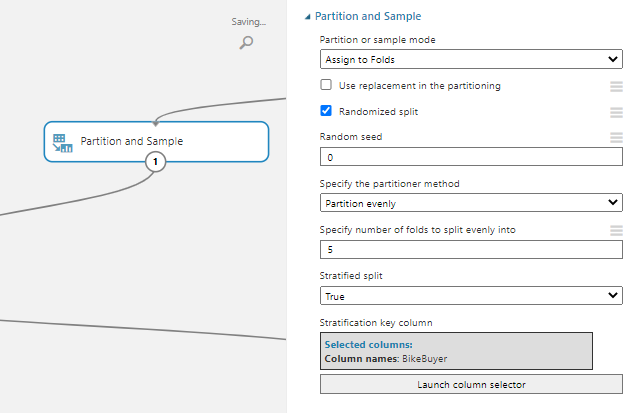633x413 pixels.
Task: Open the Partition or sample mode dropdown
Action: coord(470,60)
